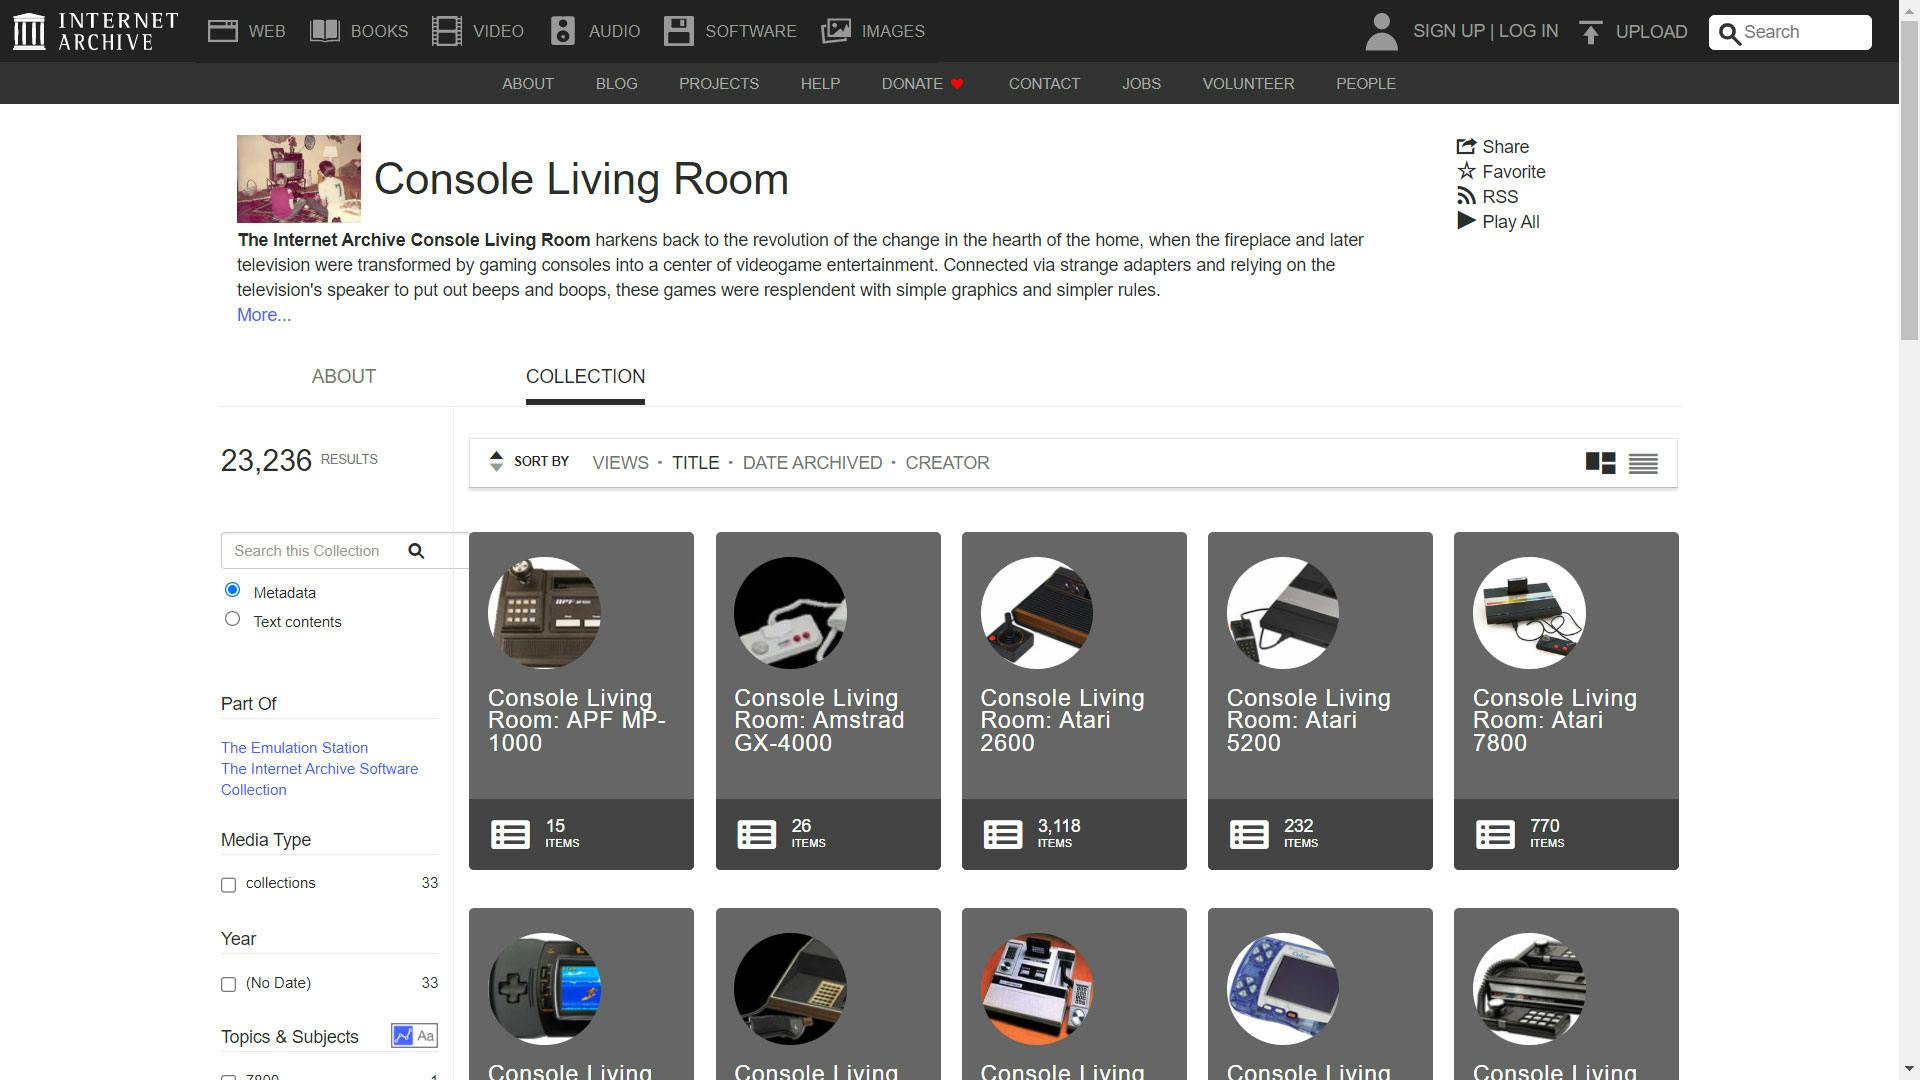Open the Atari 2600 collection thumbnail
This screenshot has width=1920, height=1080.
tap(1036, 613)
